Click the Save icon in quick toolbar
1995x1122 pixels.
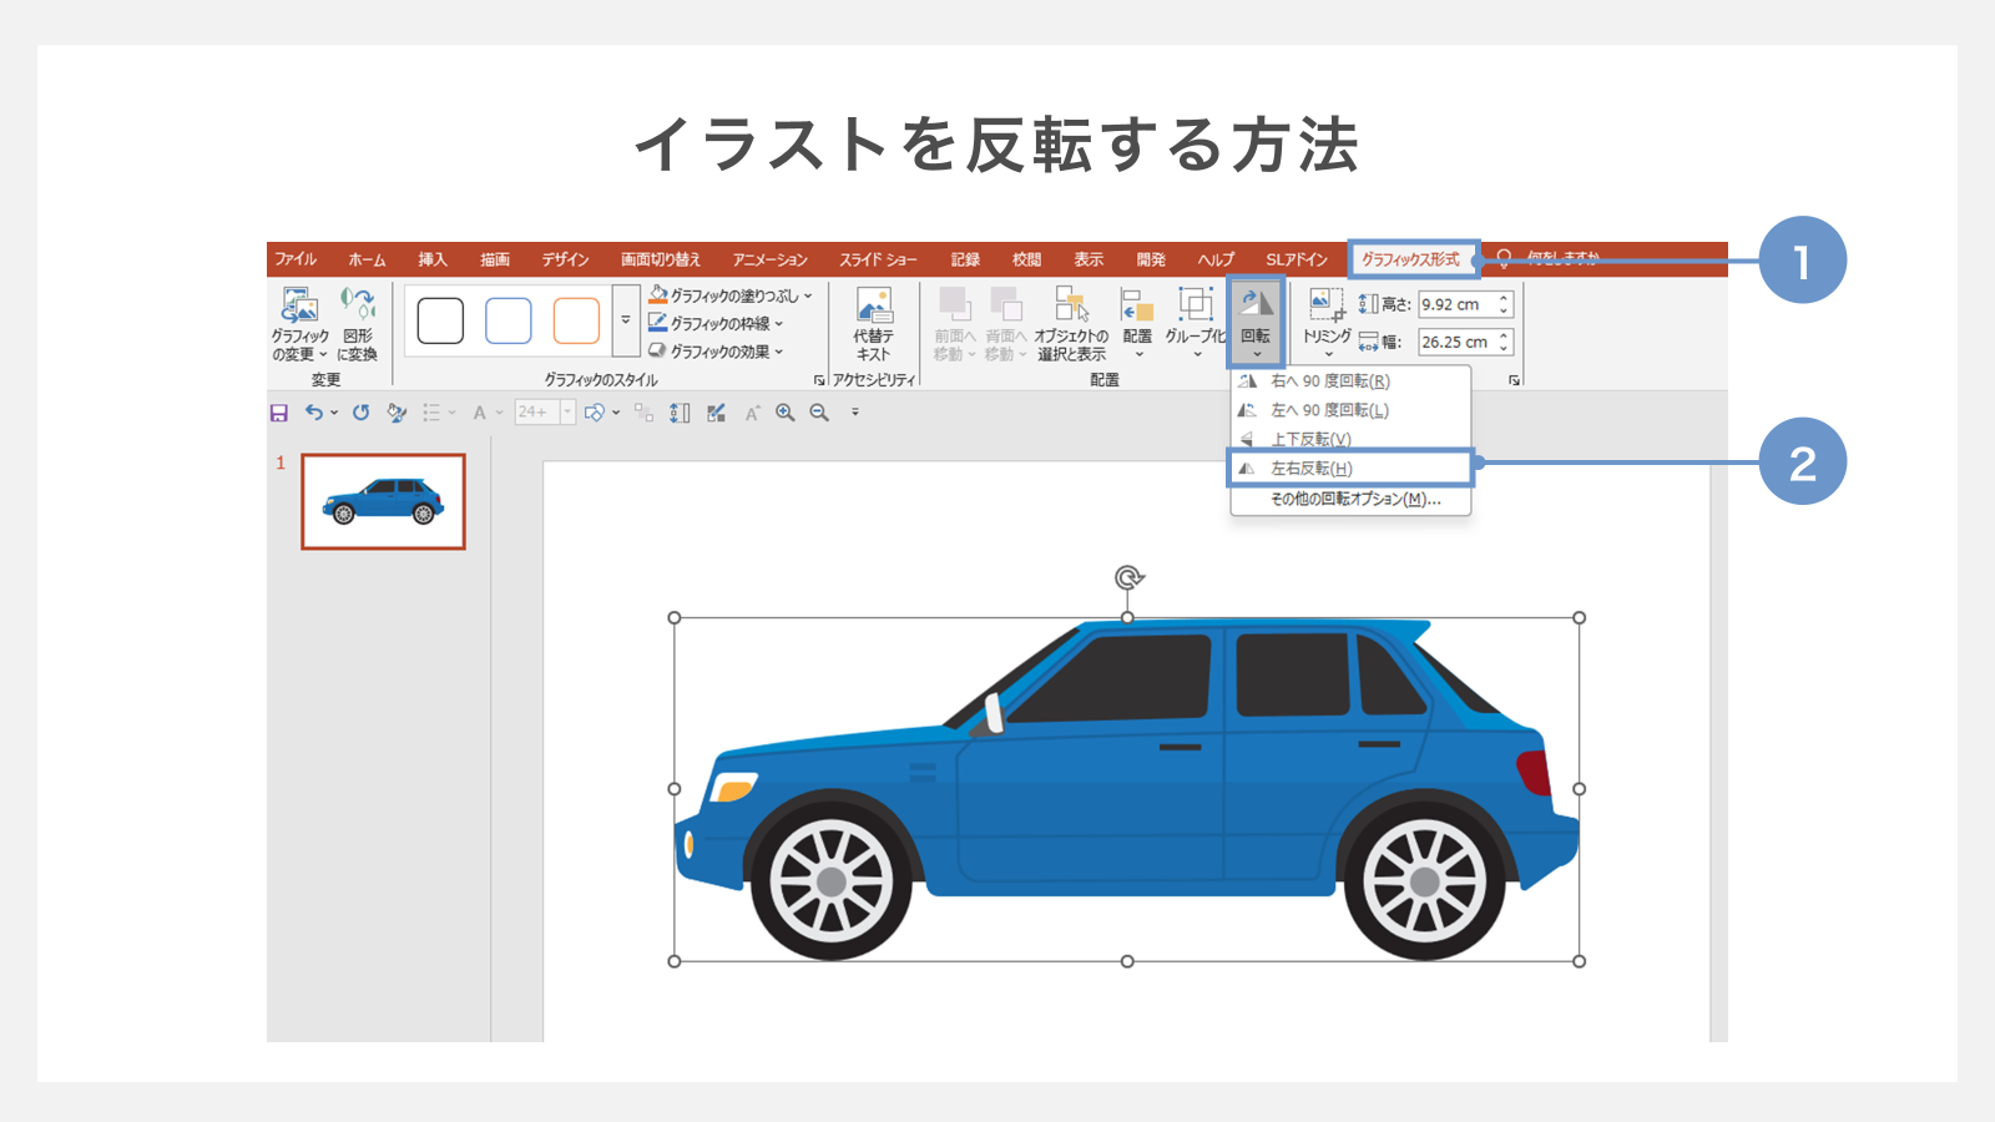[x=279, y=413]
